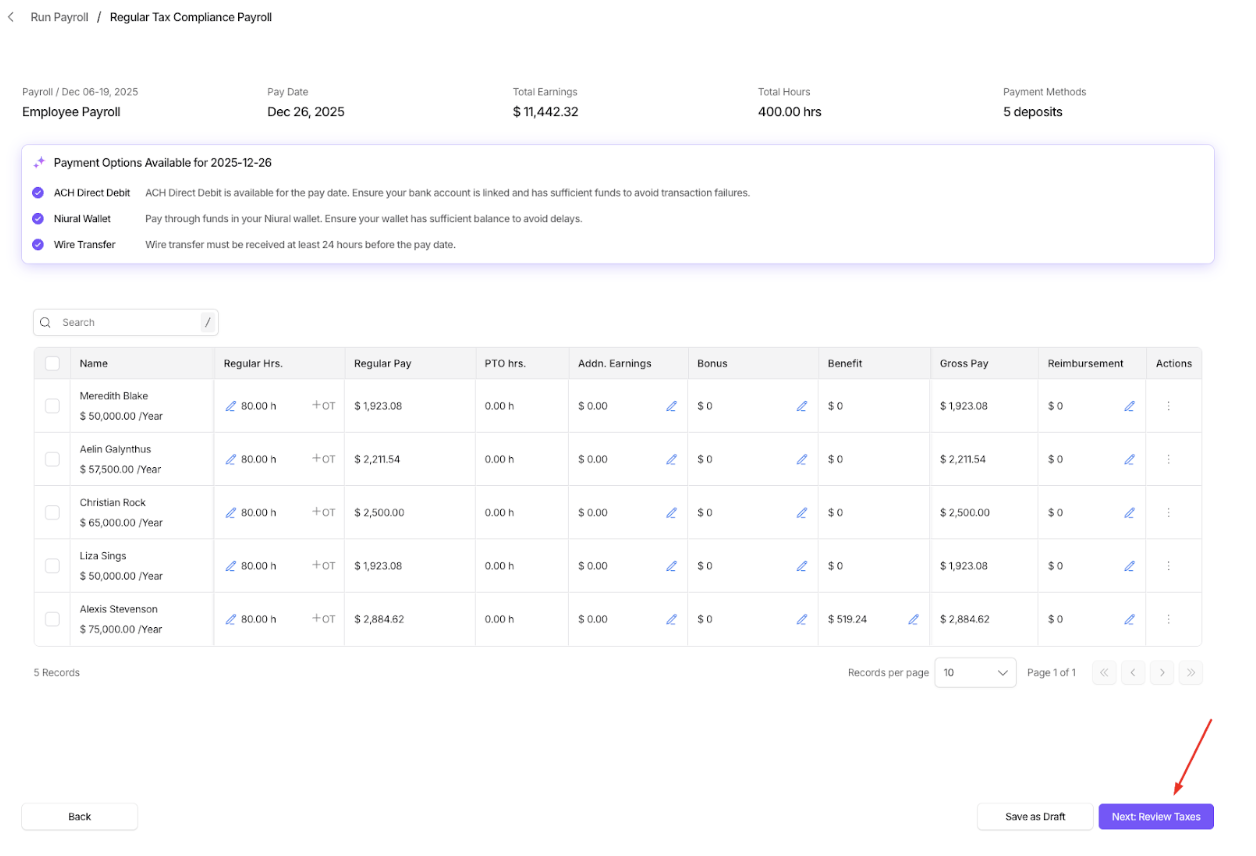This screenshot has height=856, width=1256.
Task: Edit additional earnings for Aelin Galynthus
Action: (671, 459)
